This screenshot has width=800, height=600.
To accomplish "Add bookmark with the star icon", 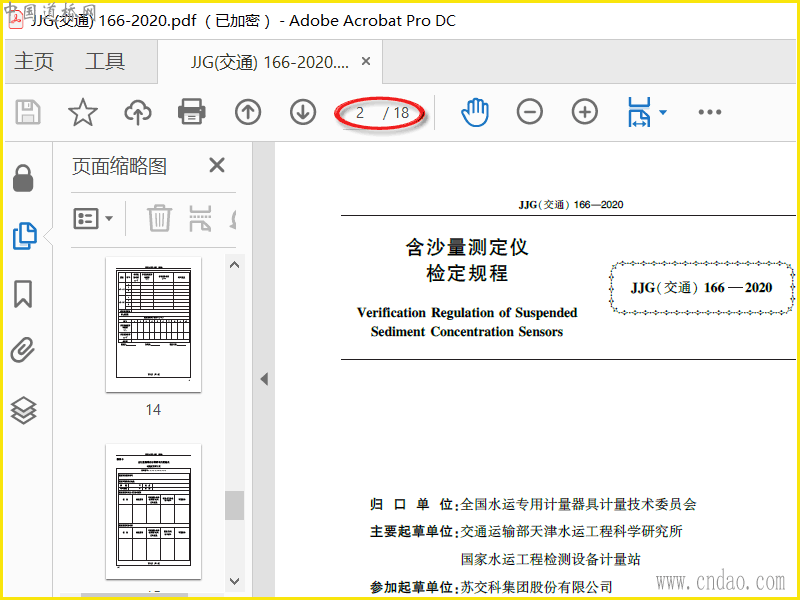I will coord(83,112).
